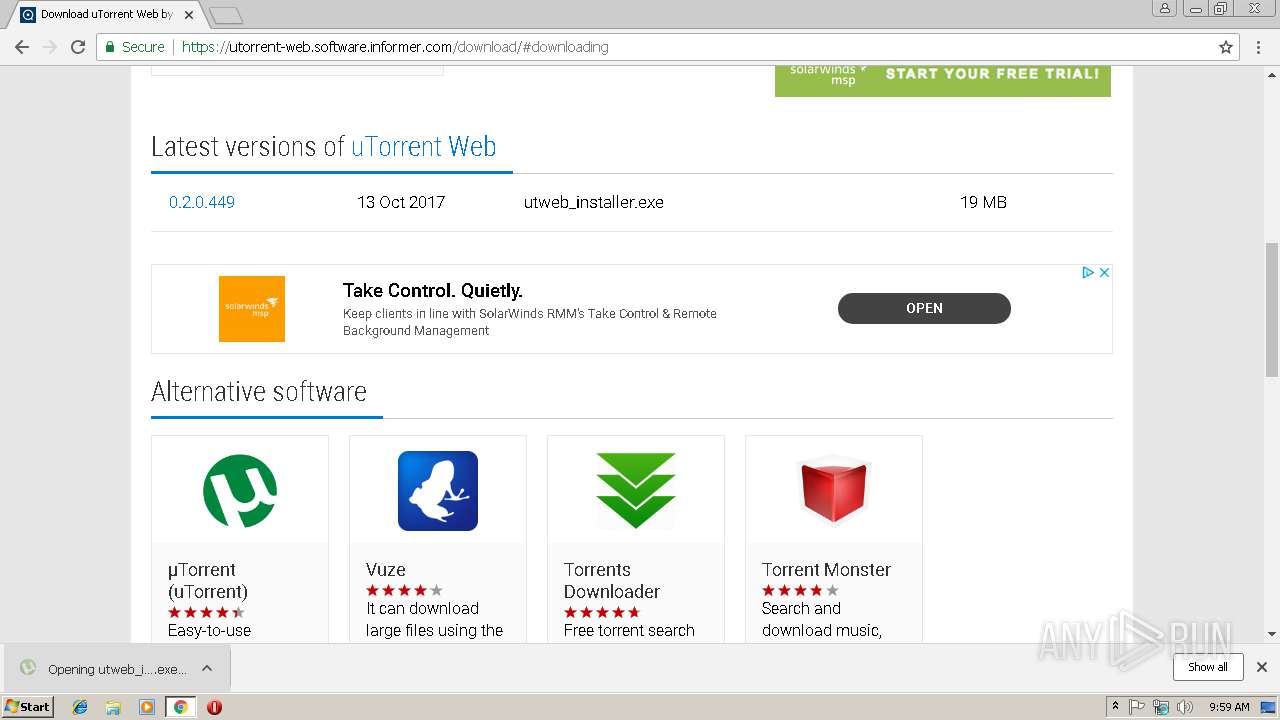
Task: Click the 13 Oct 2017 date
Action: [x=401, y=202]
